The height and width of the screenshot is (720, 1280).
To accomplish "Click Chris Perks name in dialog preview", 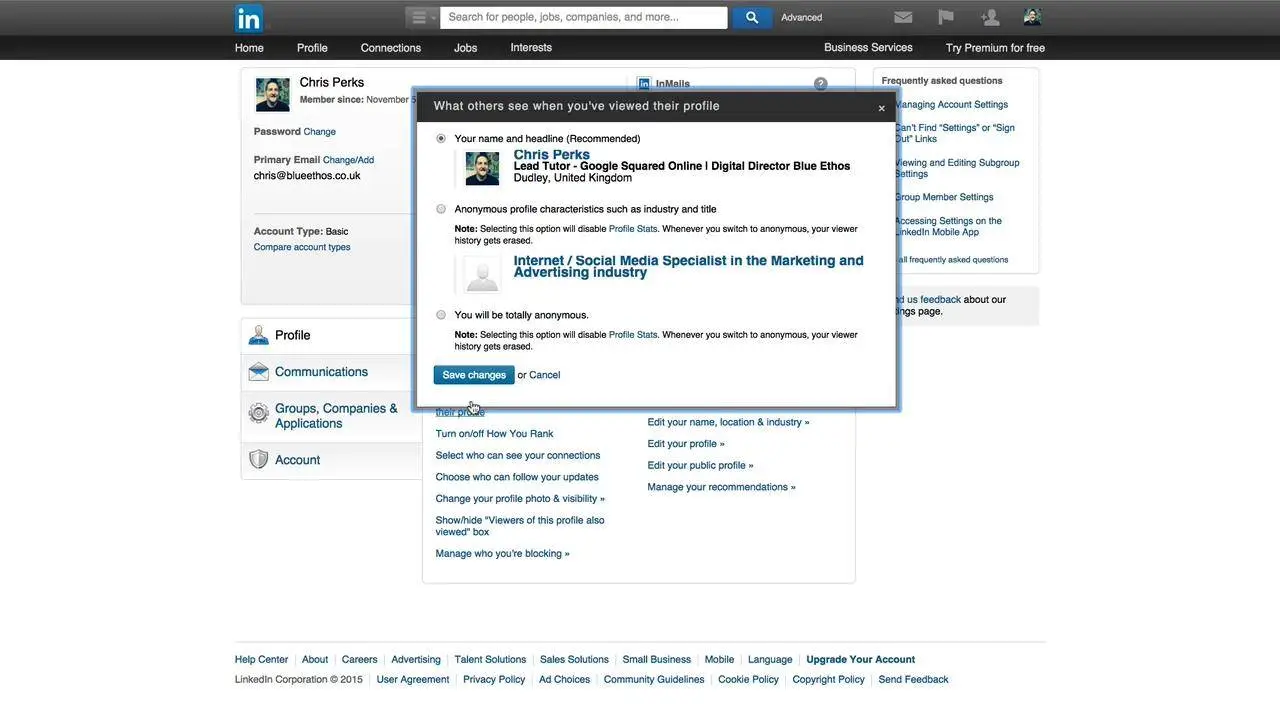I will 552,155.
